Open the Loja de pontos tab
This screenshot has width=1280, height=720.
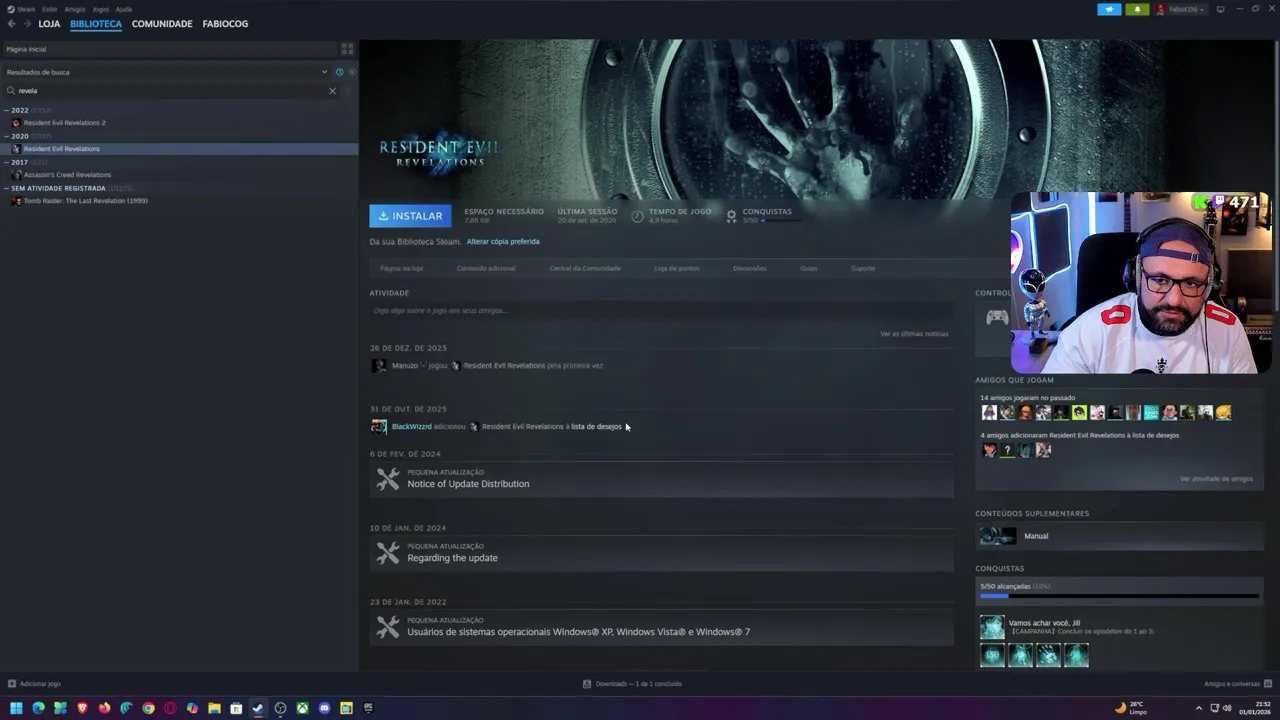tap(677, 268)
